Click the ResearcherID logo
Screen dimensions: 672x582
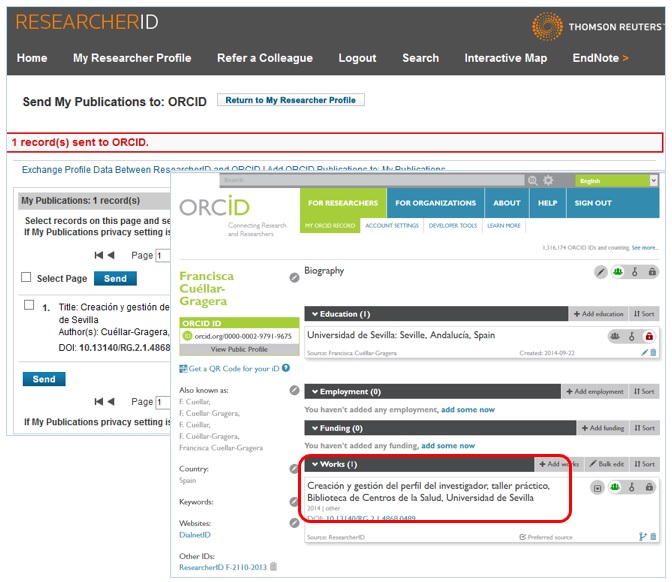click(87, 22)
